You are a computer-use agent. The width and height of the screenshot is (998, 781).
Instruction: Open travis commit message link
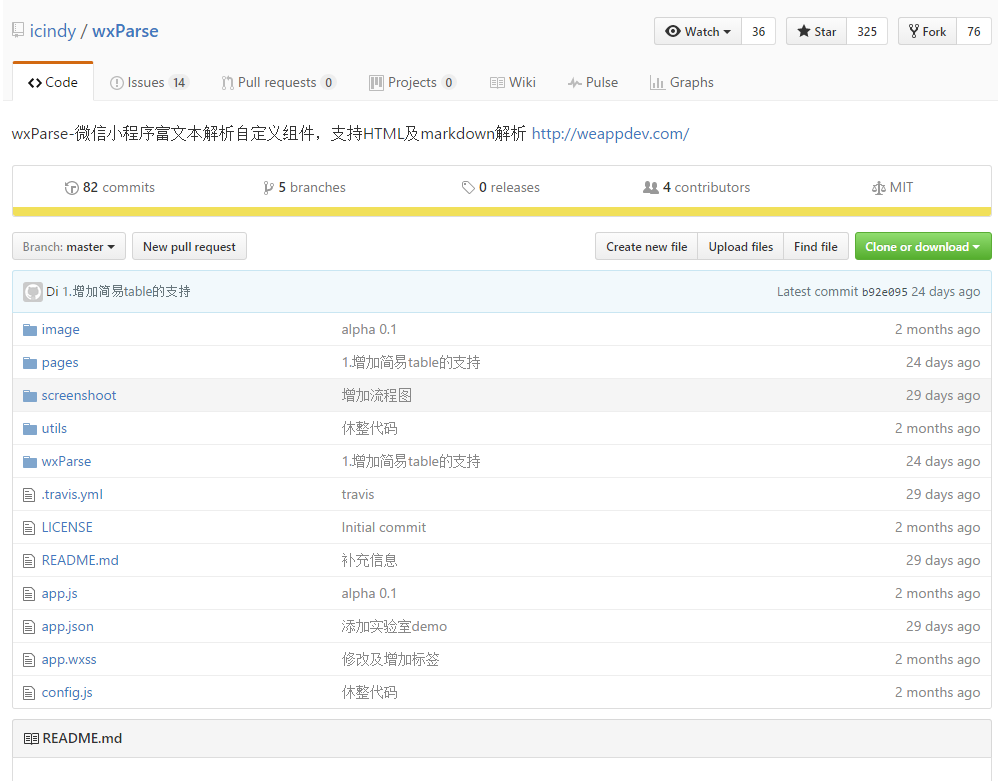pyautogui.click(x=358, y=495)
